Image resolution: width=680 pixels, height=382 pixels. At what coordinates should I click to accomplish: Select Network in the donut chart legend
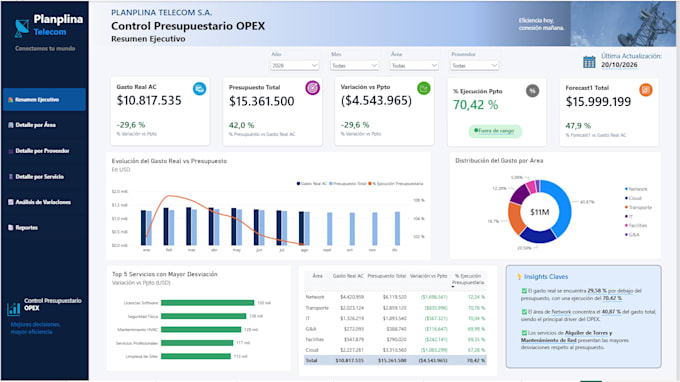tap(636, 189)
